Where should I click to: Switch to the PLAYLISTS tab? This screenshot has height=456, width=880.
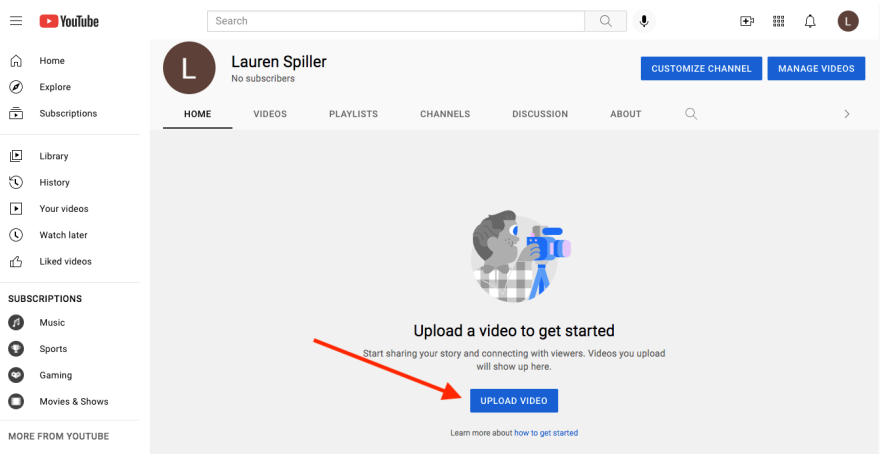pyautogui.click(x=354, y=114)
